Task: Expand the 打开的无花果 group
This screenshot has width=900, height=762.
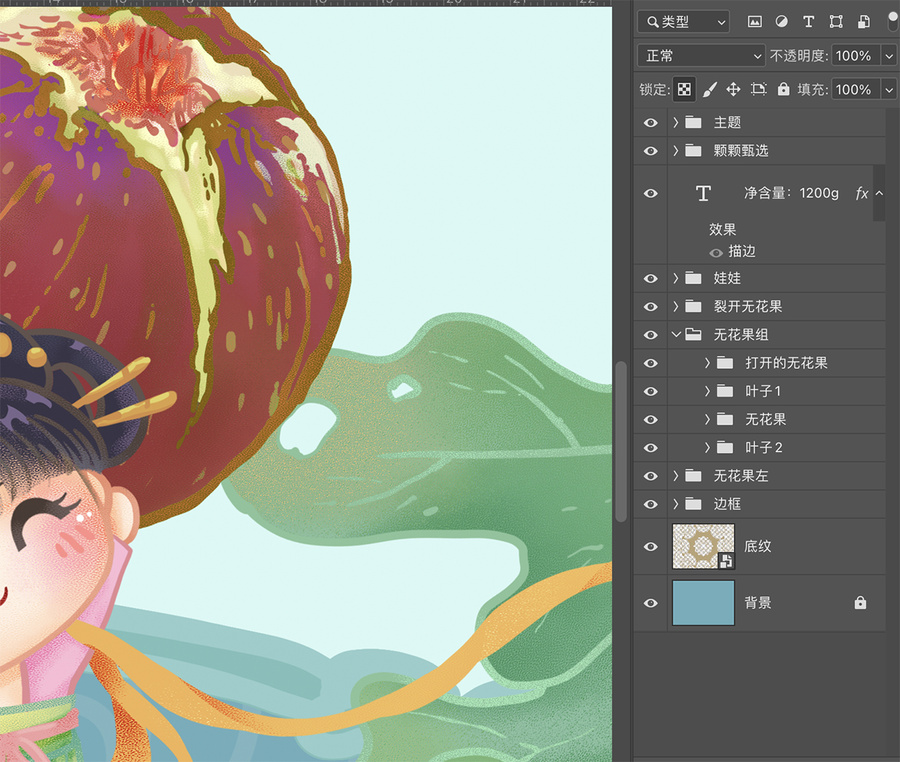Action: [x=707, y=363]
